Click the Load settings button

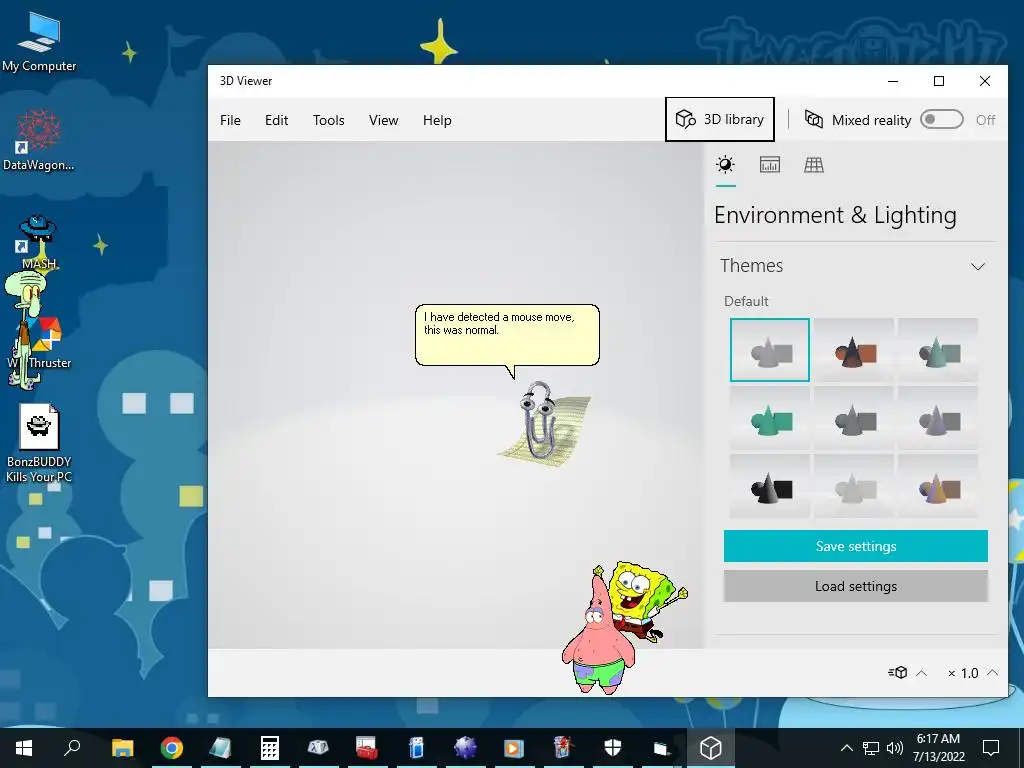(856, 586)
